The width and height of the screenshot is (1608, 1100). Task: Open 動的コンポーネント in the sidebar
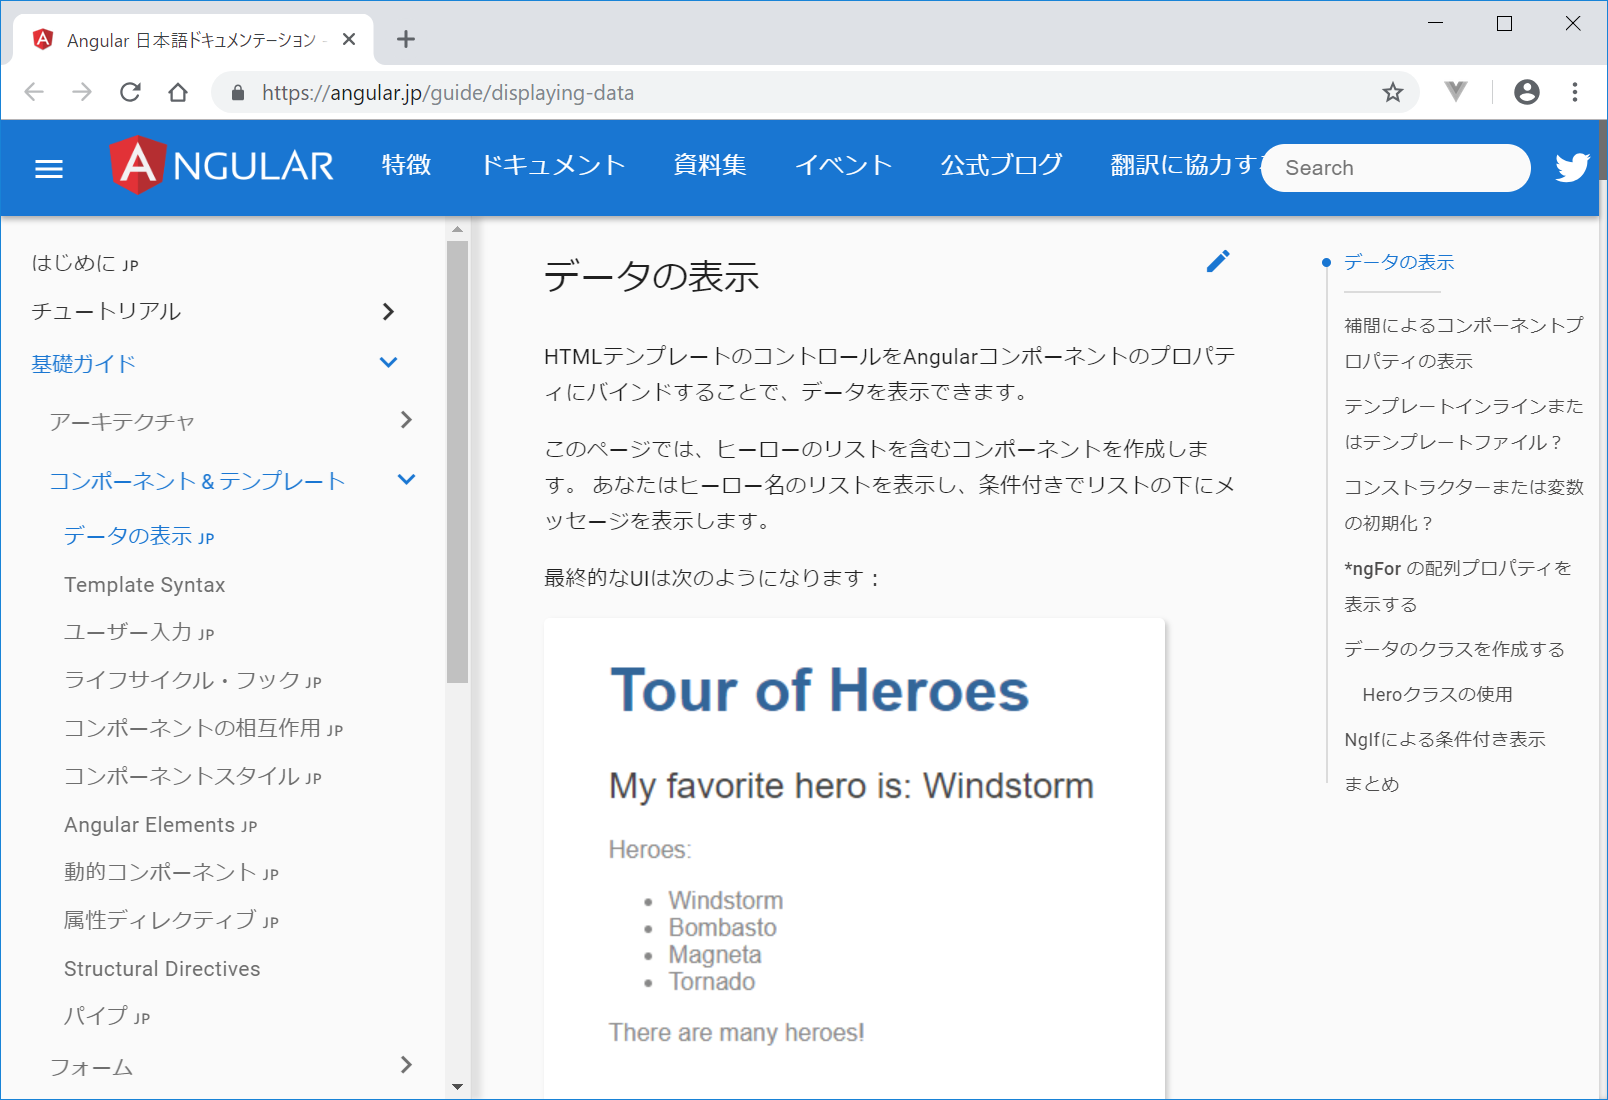tap(172, 872)
